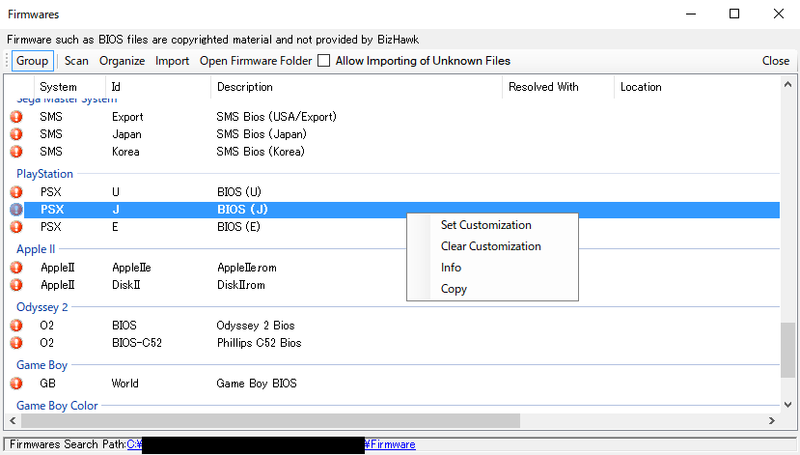Click the error icon beside PSX U row
This screenshot has height=455, width=800.
point(16,192)
